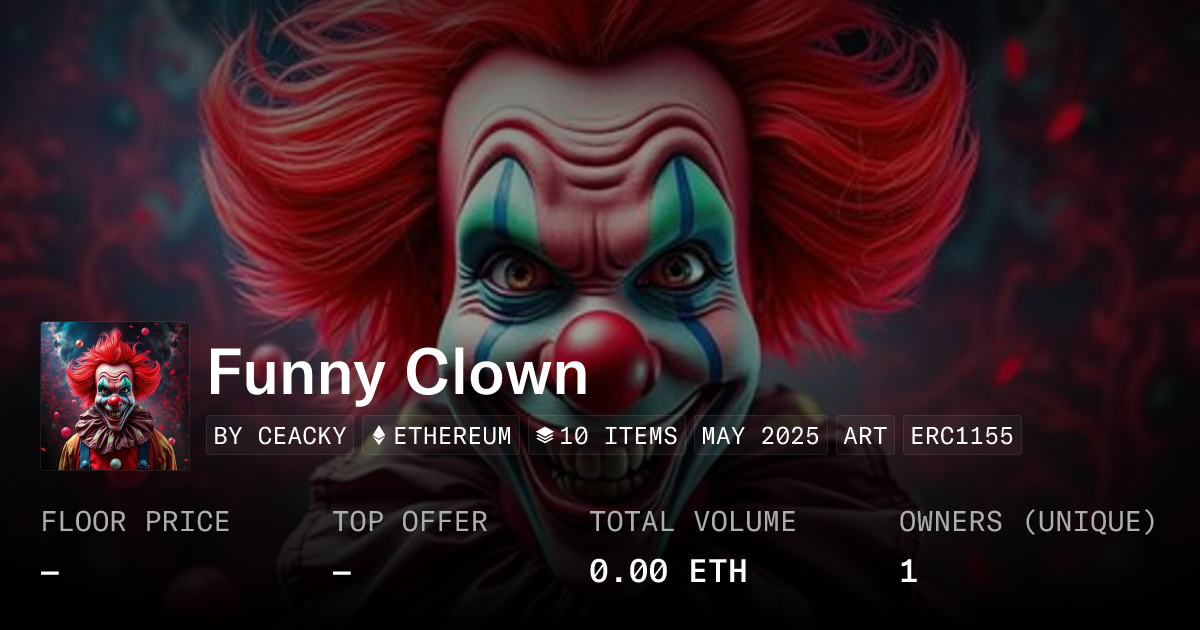Open the Funny Clown collection avatar thumbnail
This screenshot has height=630, width=1200.
[115, 396]
